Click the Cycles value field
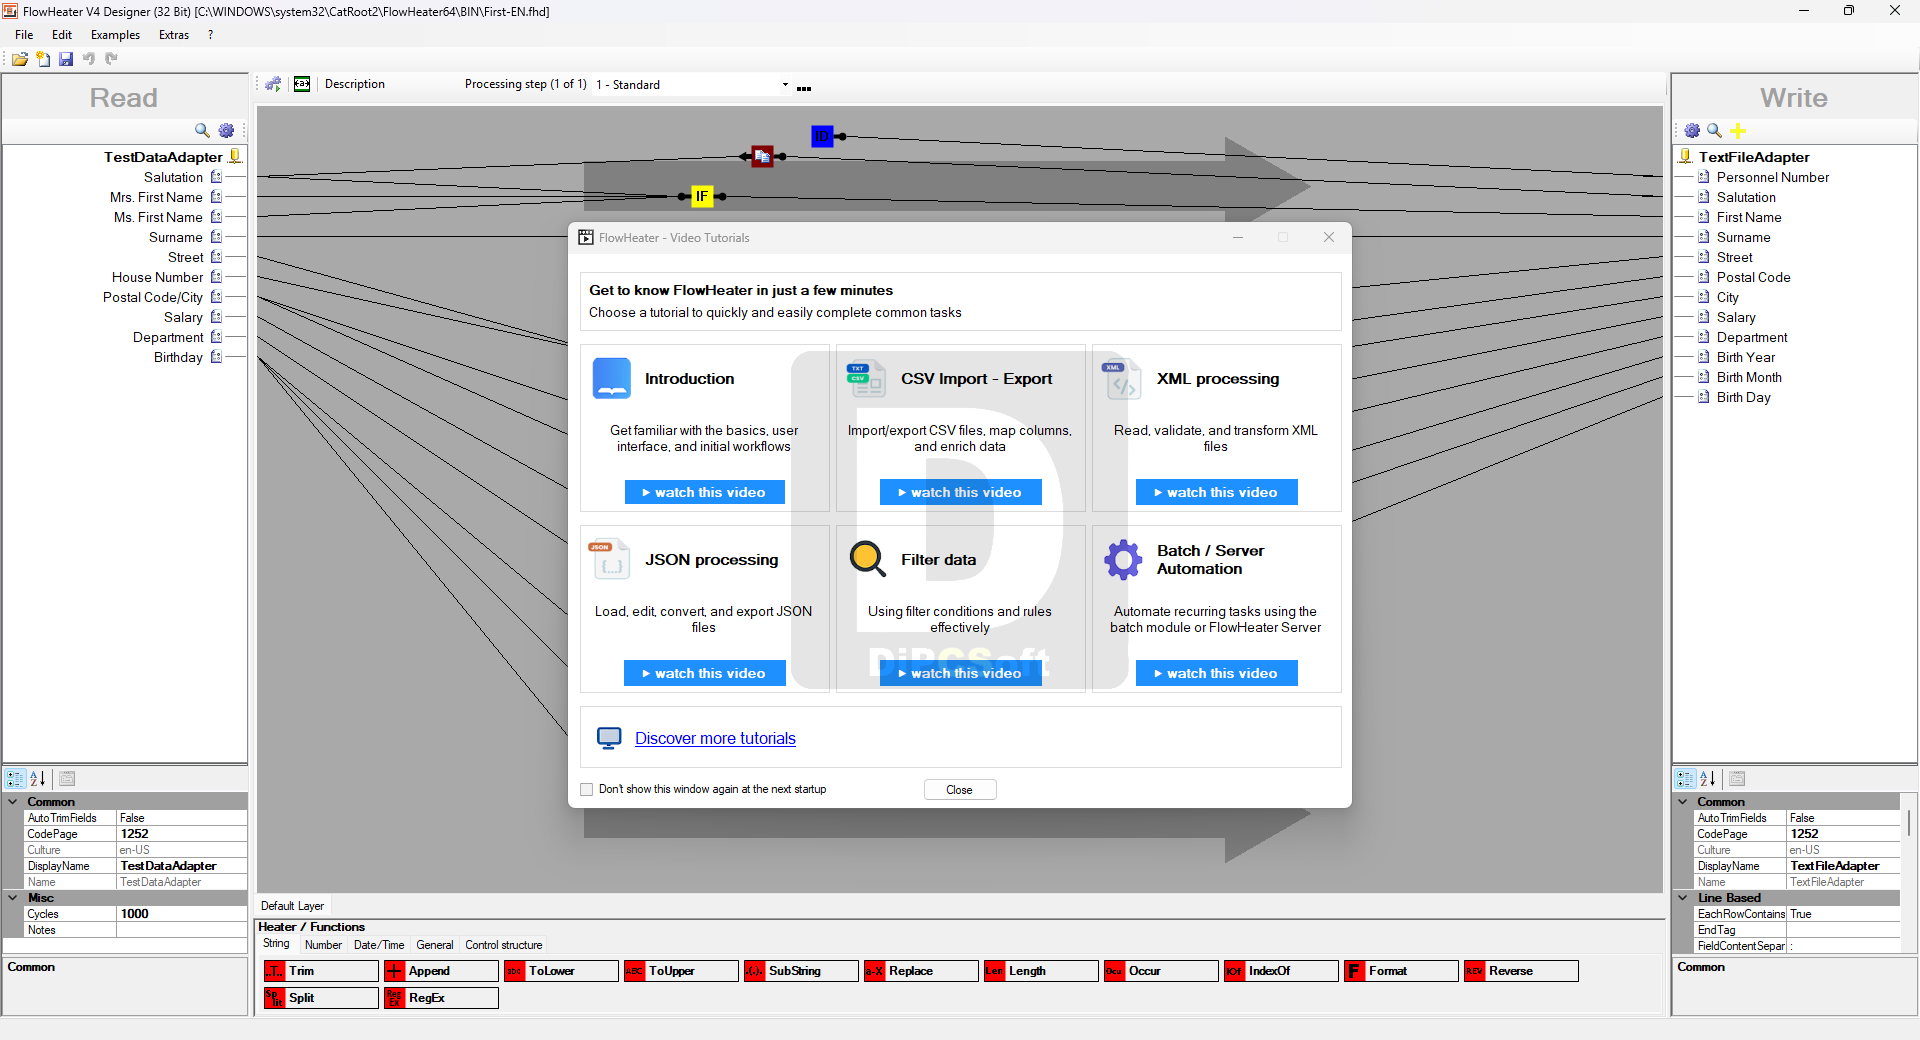 (181, 914)
